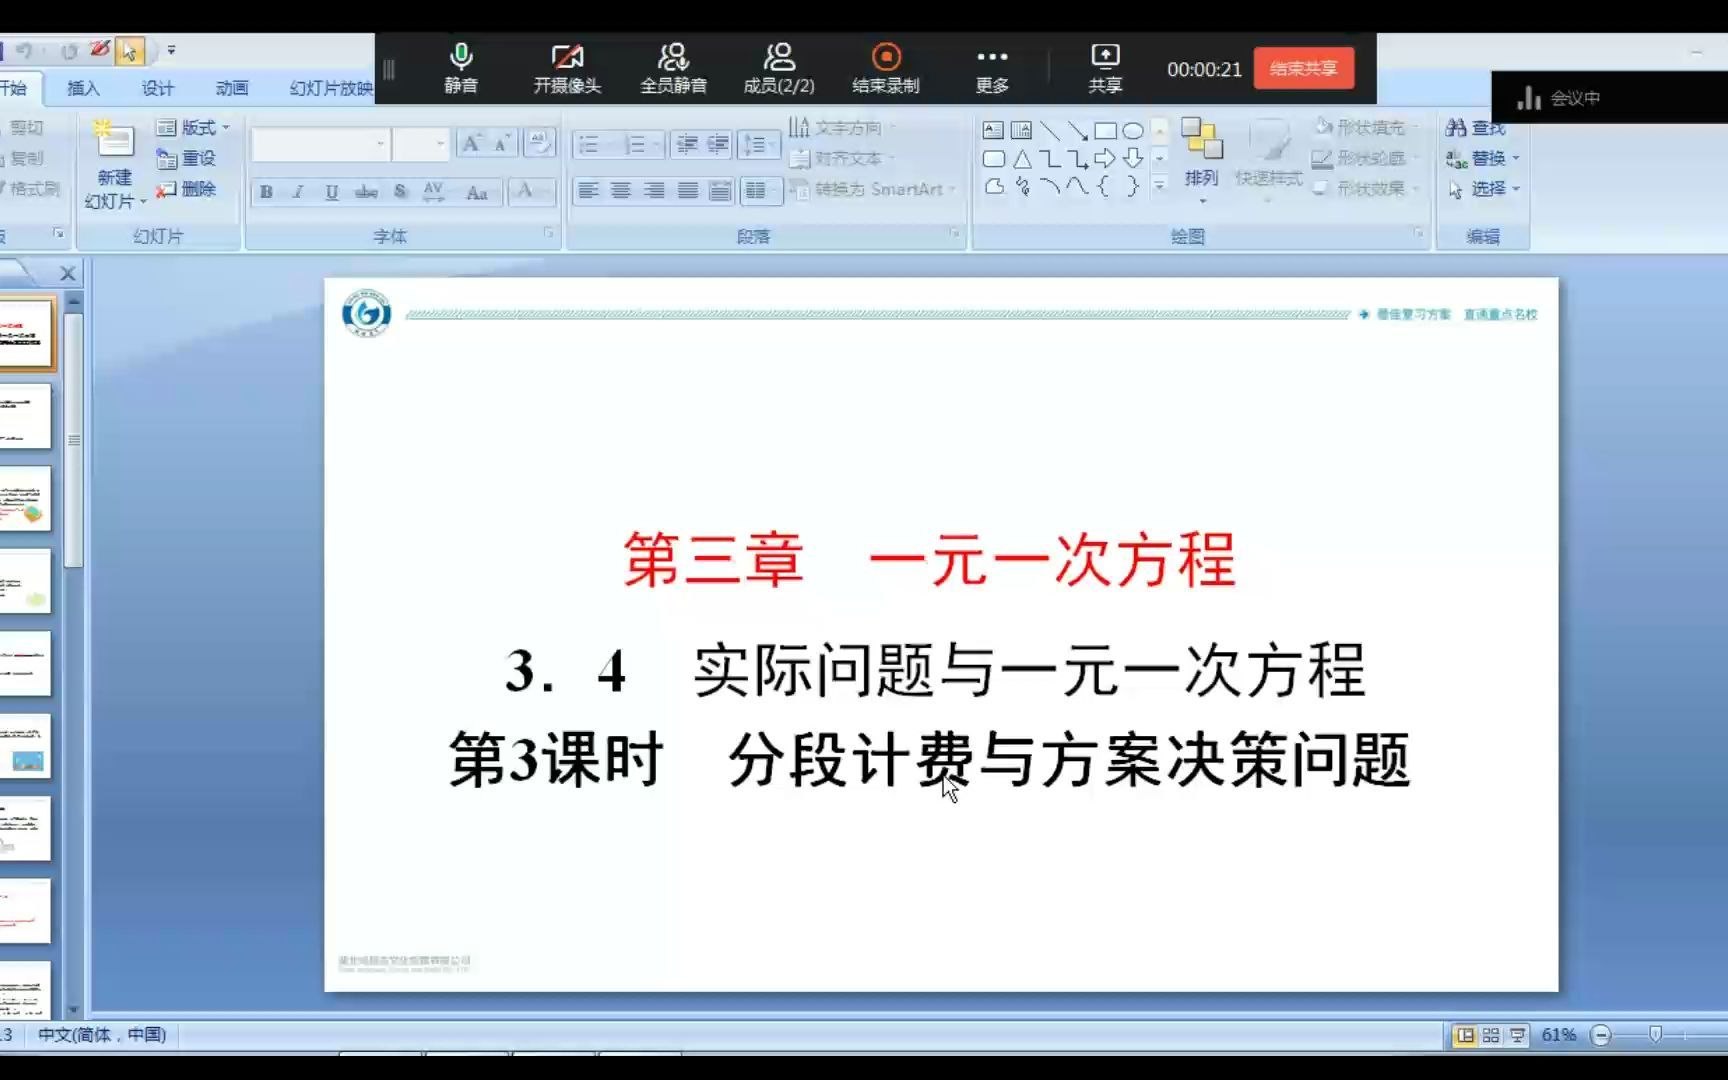Reset the slide (重设)
This screenshot has width=1728, height=1080.
tap(187, 158)
